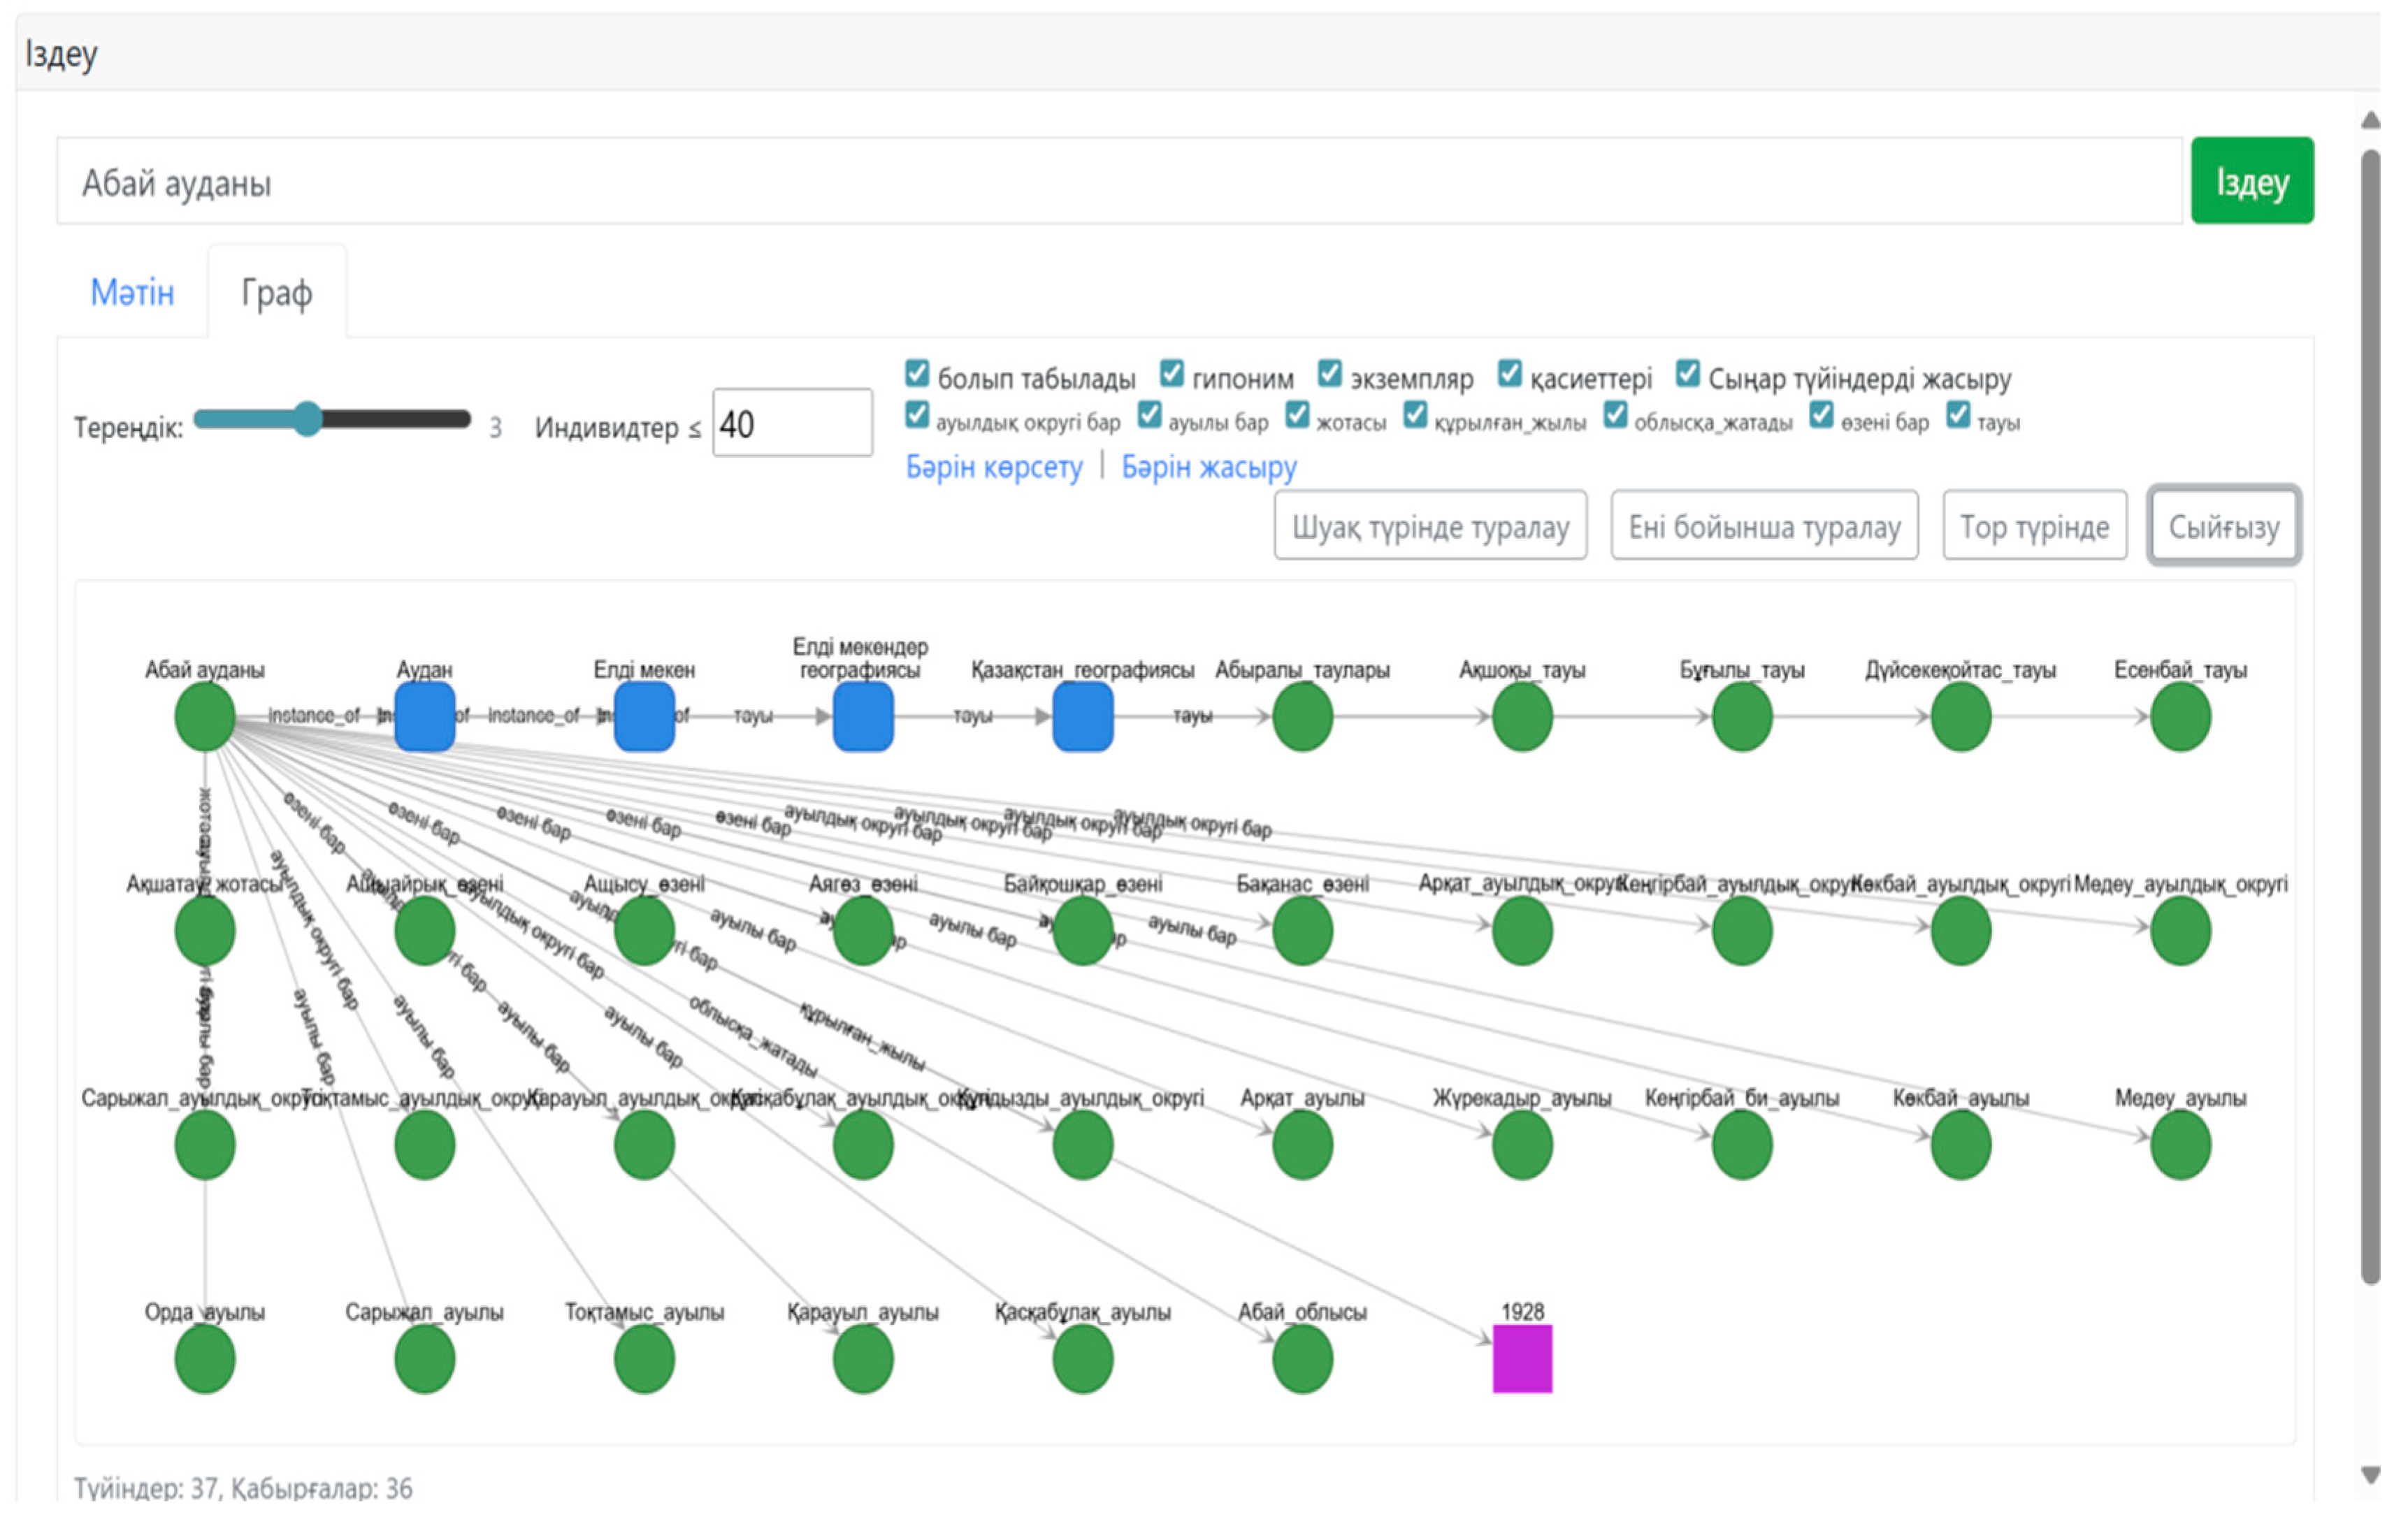Click the Абай_облысы green node

(1302, 1358)
